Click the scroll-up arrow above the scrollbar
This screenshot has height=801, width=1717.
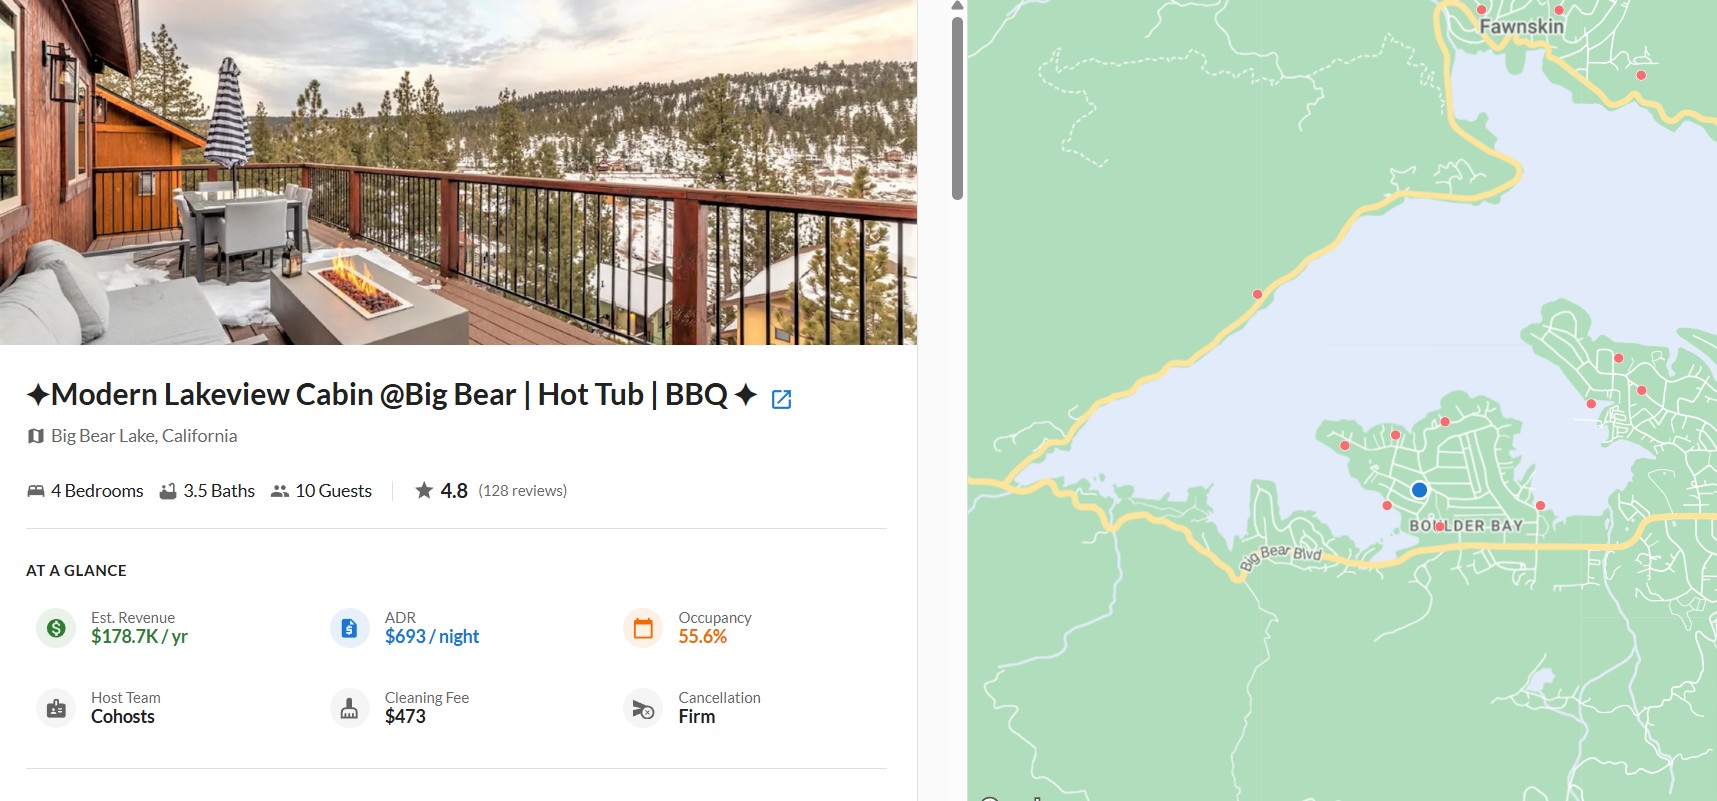(x=957, y=6)
